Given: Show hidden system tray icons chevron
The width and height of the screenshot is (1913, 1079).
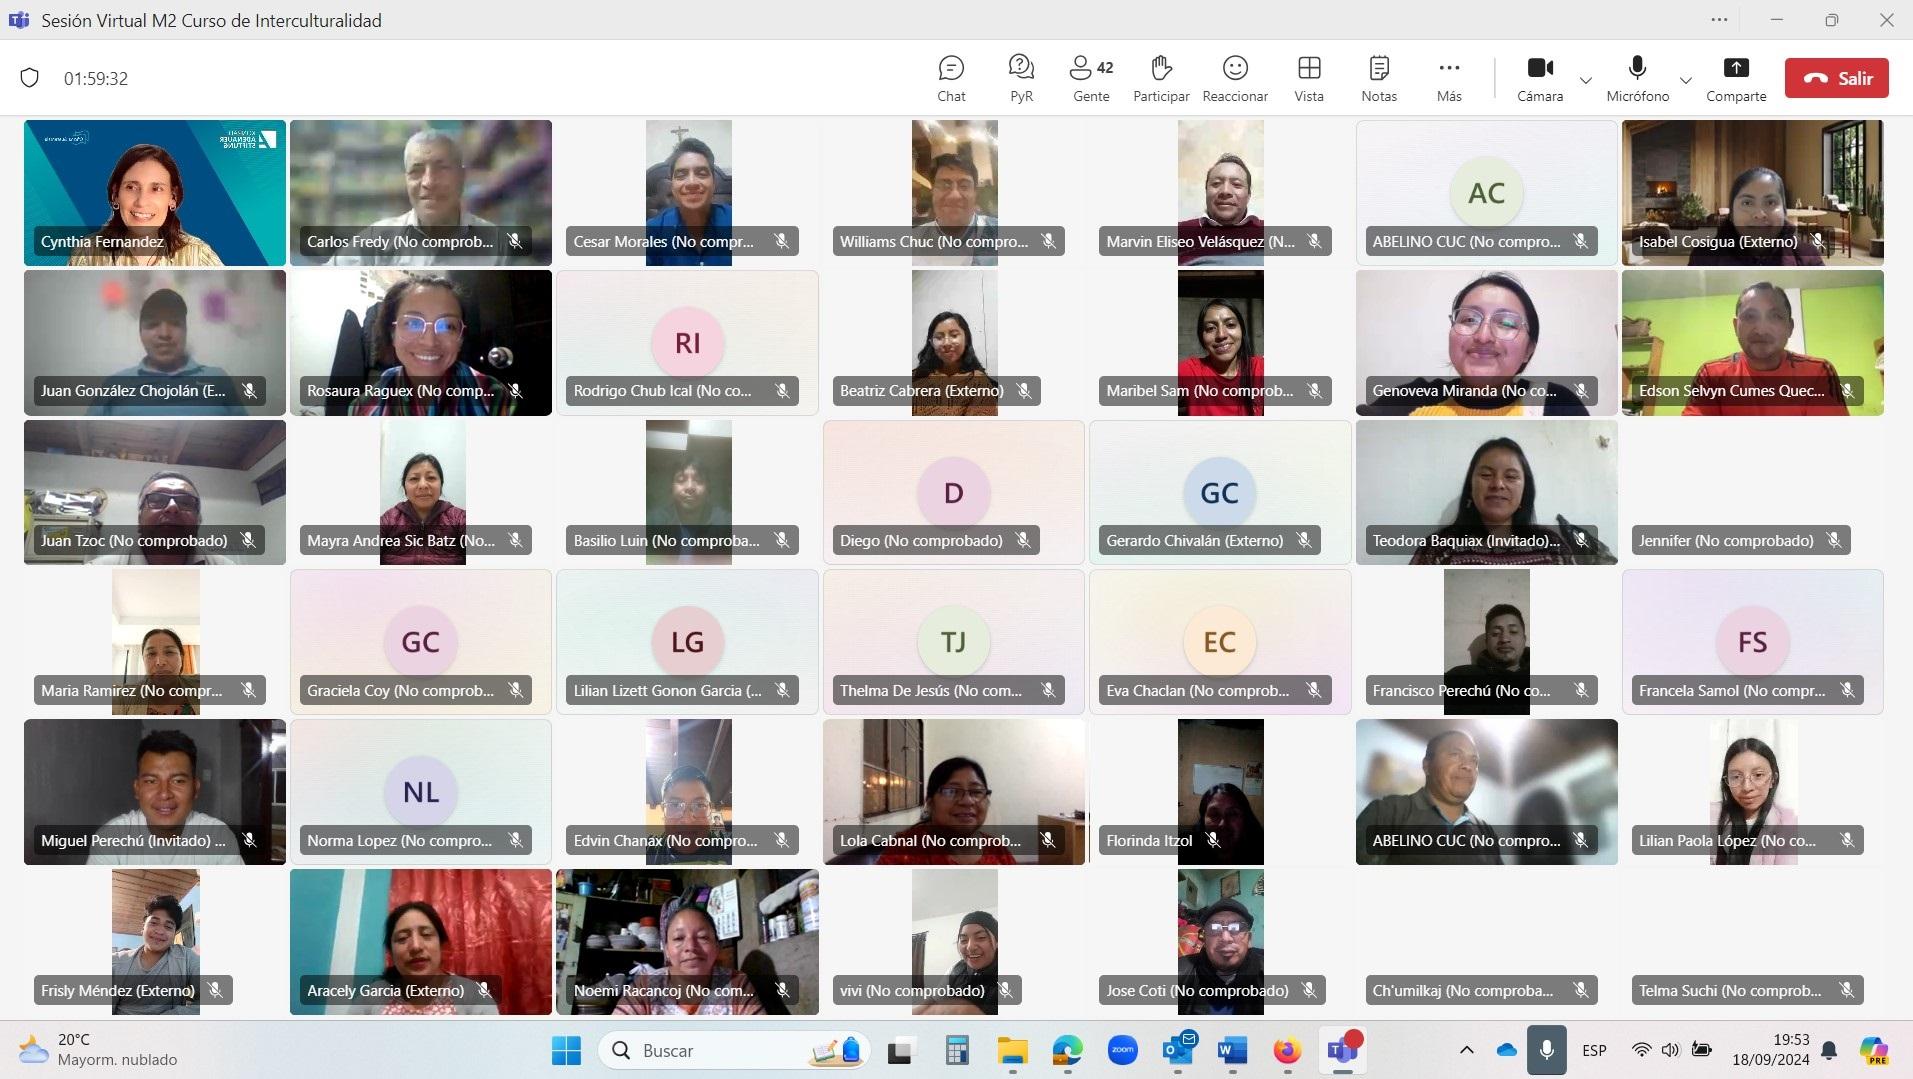Looking at the screenshot, I should [1466, 1050].
